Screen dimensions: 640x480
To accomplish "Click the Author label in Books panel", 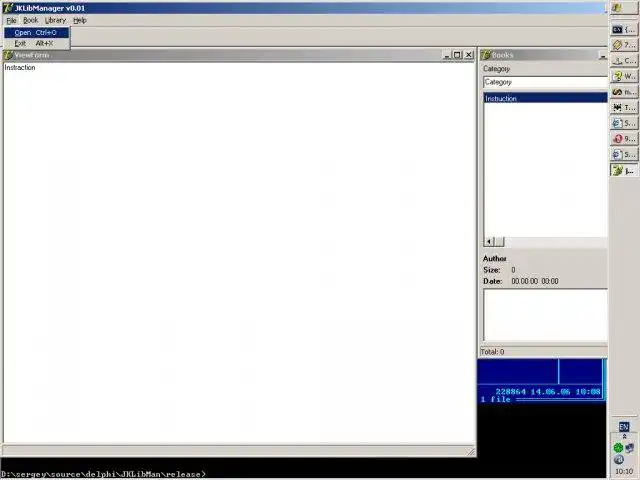I will [x=495, y=258].
